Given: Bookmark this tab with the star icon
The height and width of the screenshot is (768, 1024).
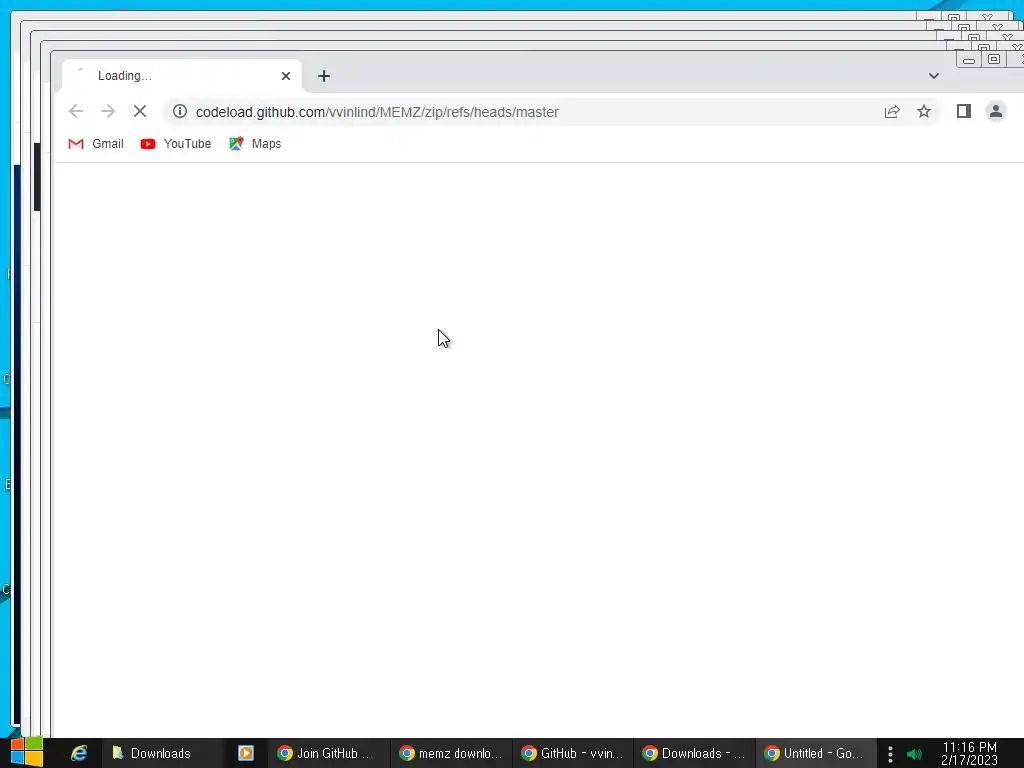Looking at the screenshot, I should click(923, 111).
